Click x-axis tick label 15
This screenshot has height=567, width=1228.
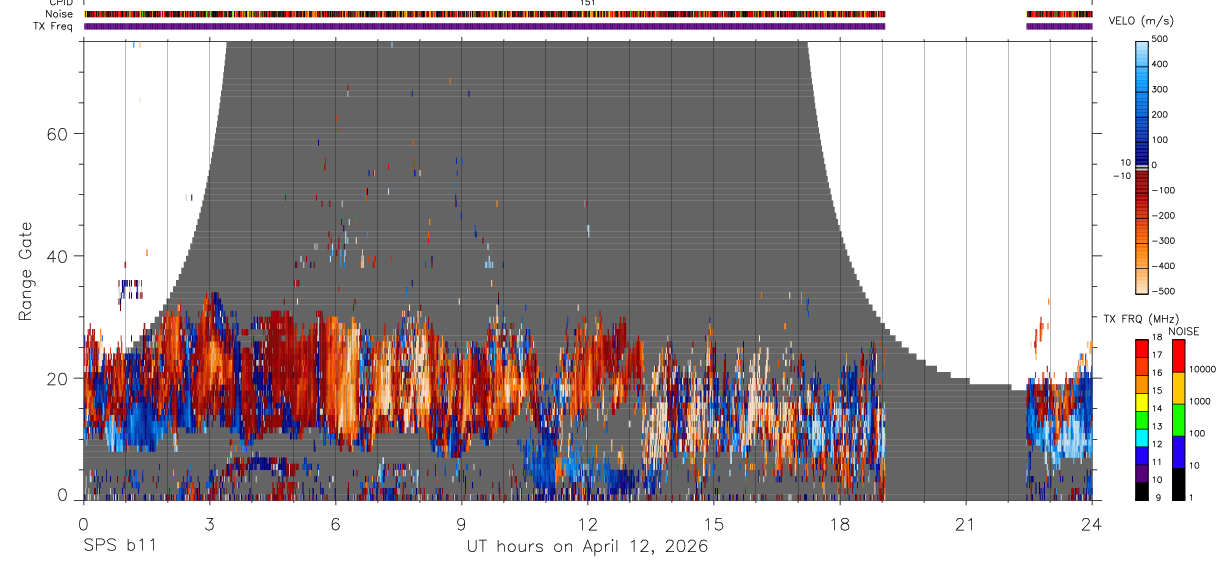tap(714, 524)
